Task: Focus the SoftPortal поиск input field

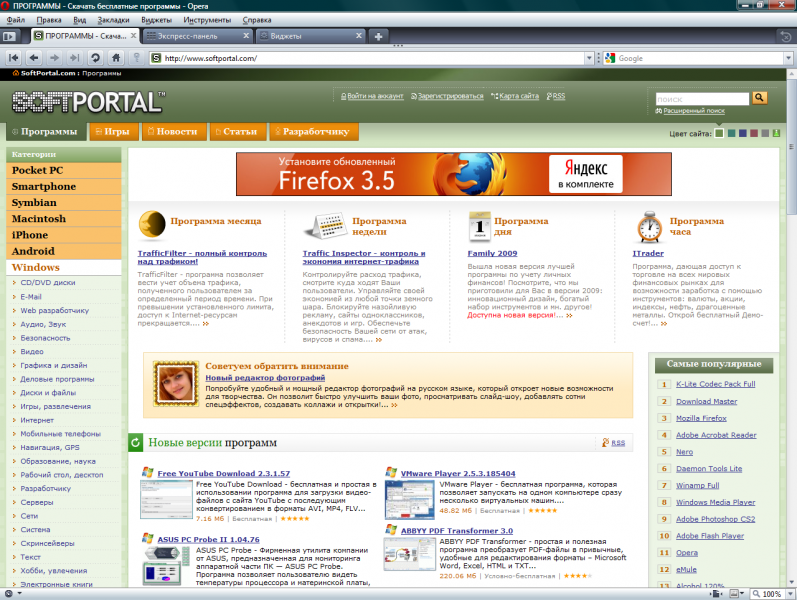Action: pos(702,99)
